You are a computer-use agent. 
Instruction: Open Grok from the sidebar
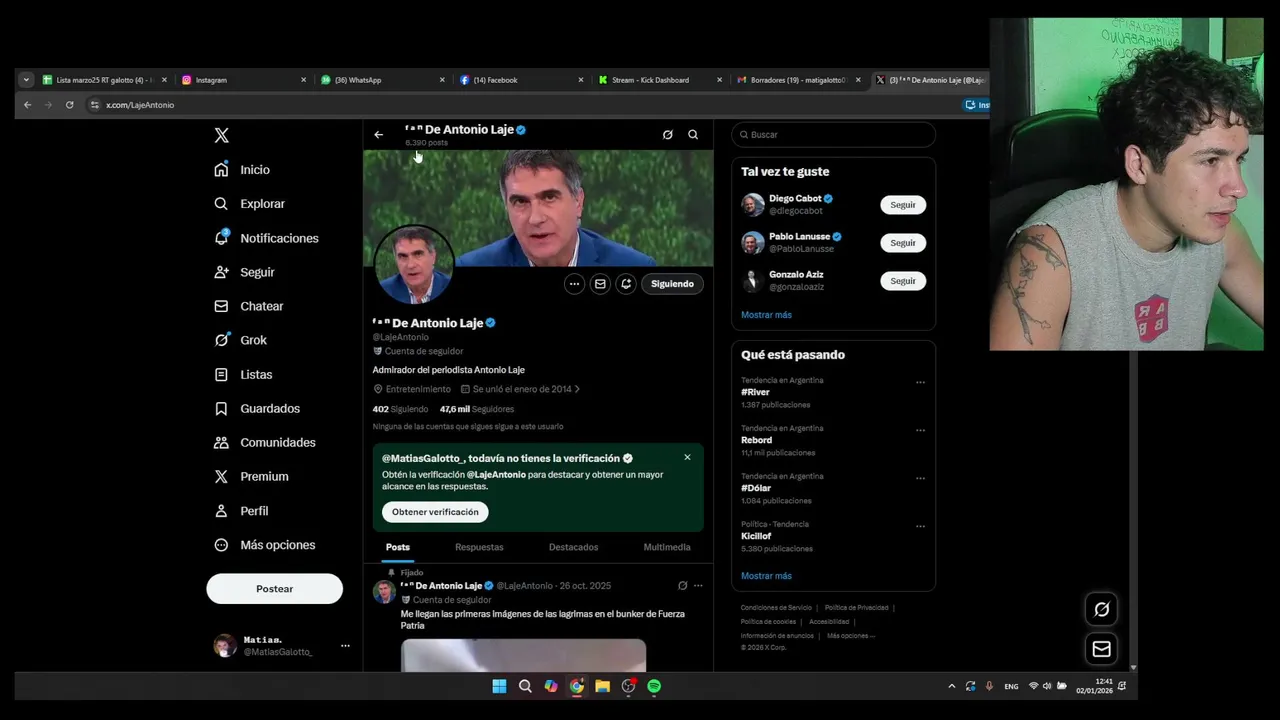[x=240, y=340]
